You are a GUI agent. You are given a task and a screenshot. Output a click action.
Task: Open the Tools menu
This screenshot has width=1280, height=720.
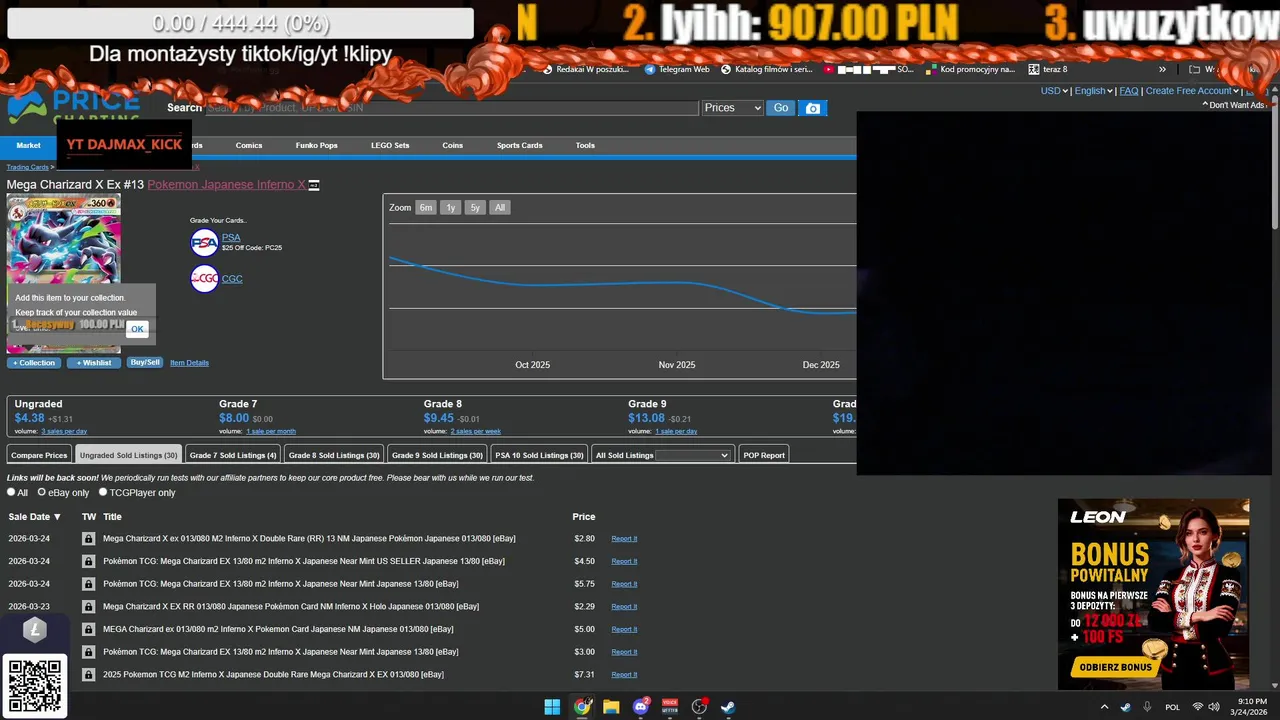pos(585,146)
